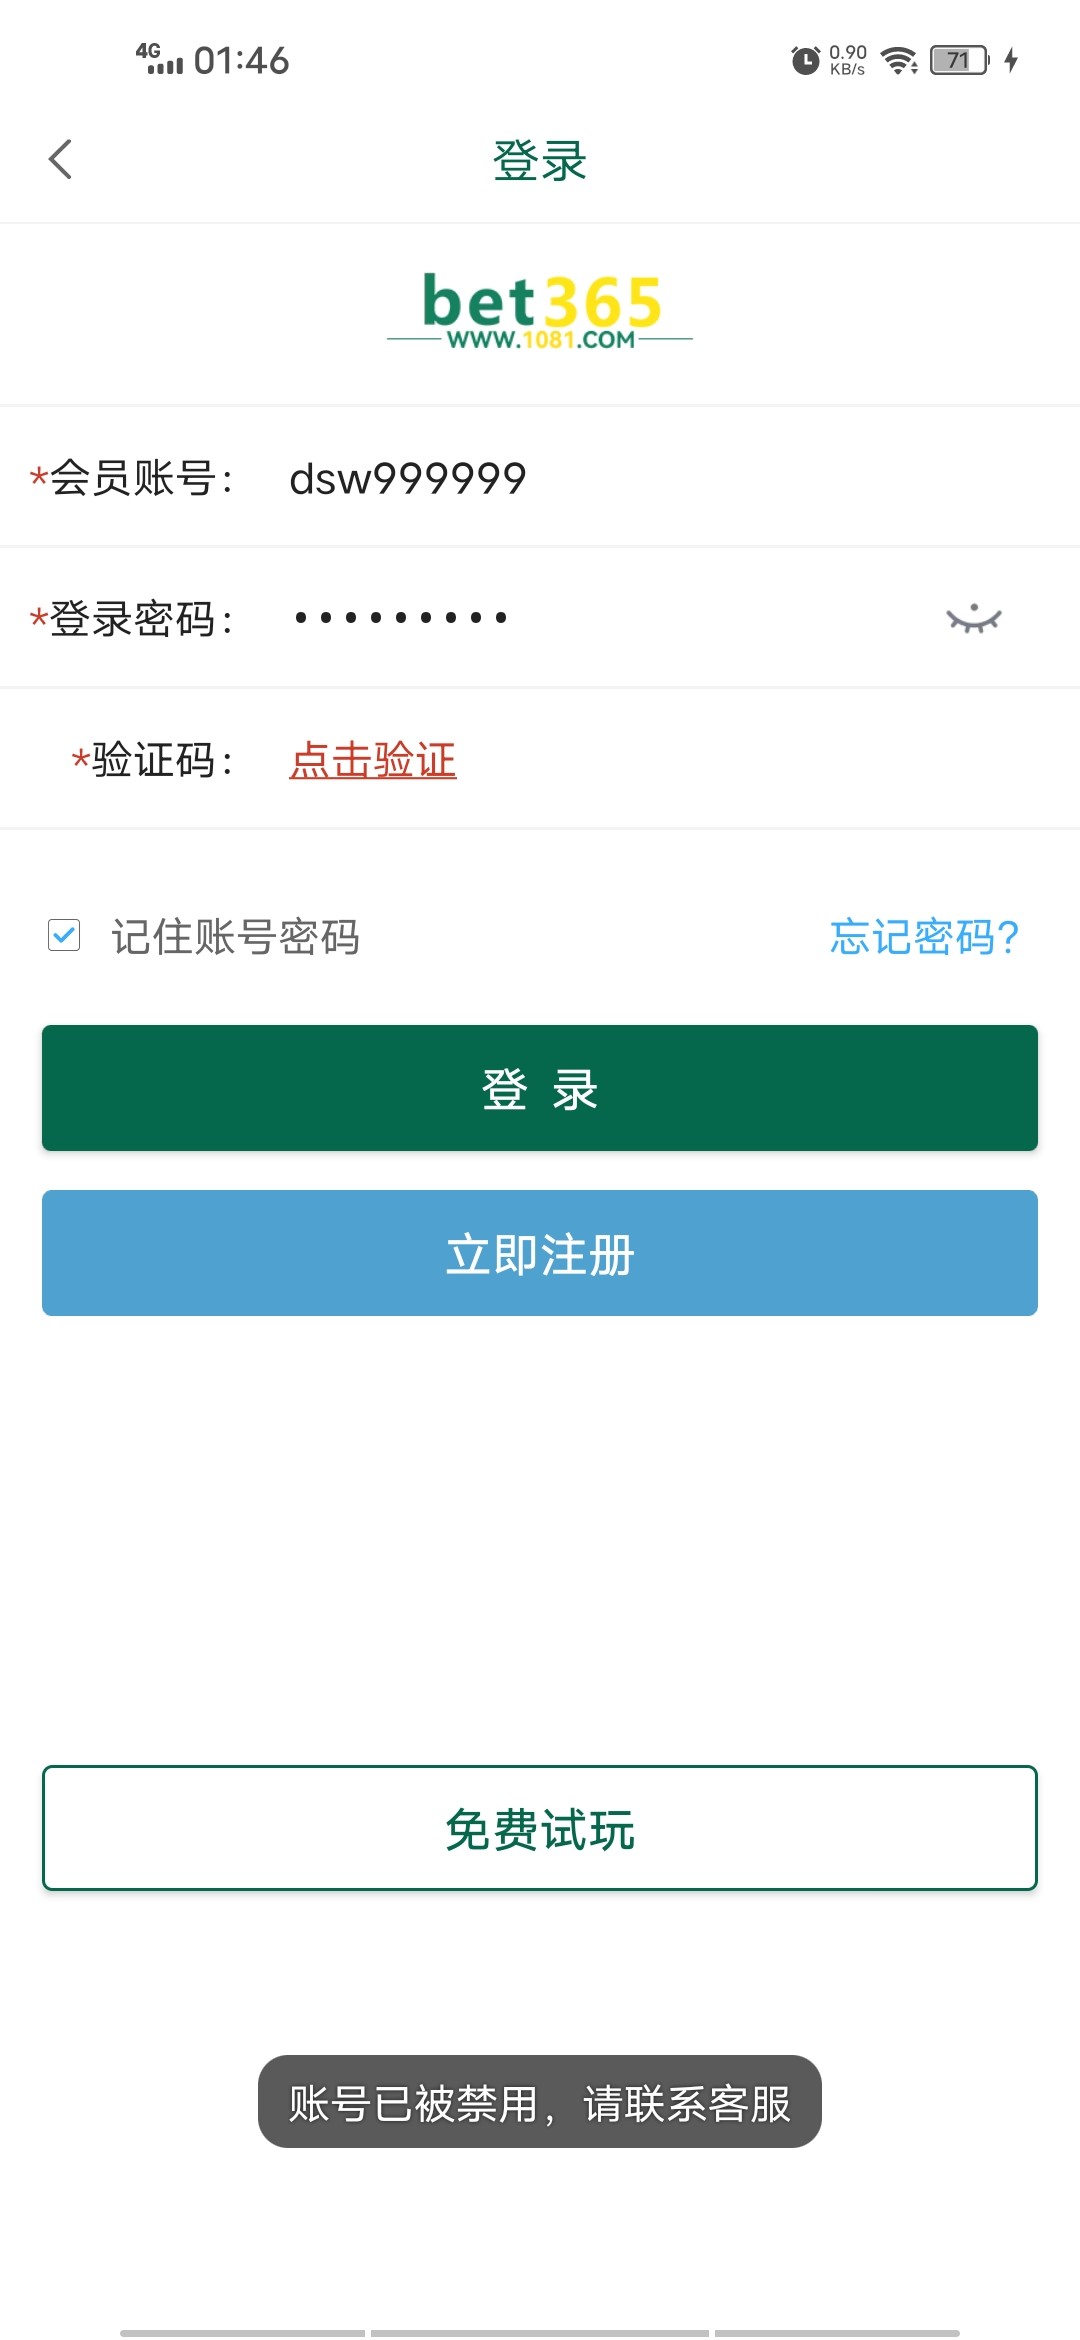
Task: Focus the 登录密码 input field
Action: click(x=600, y=618)
